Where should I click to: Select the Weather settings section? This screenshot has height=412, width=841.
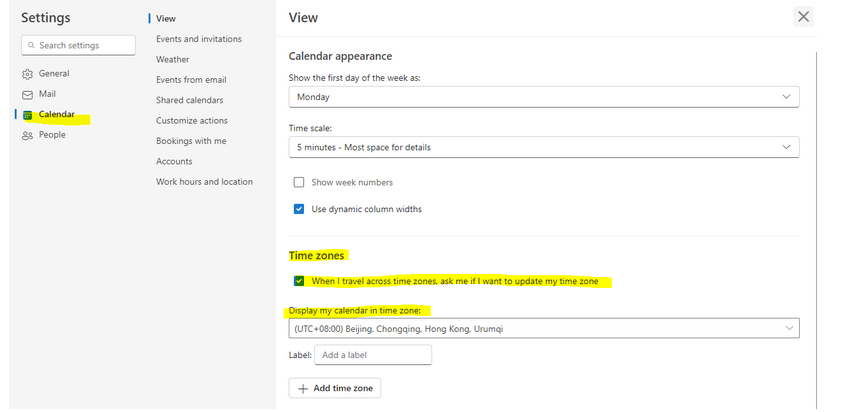point(173,60)
